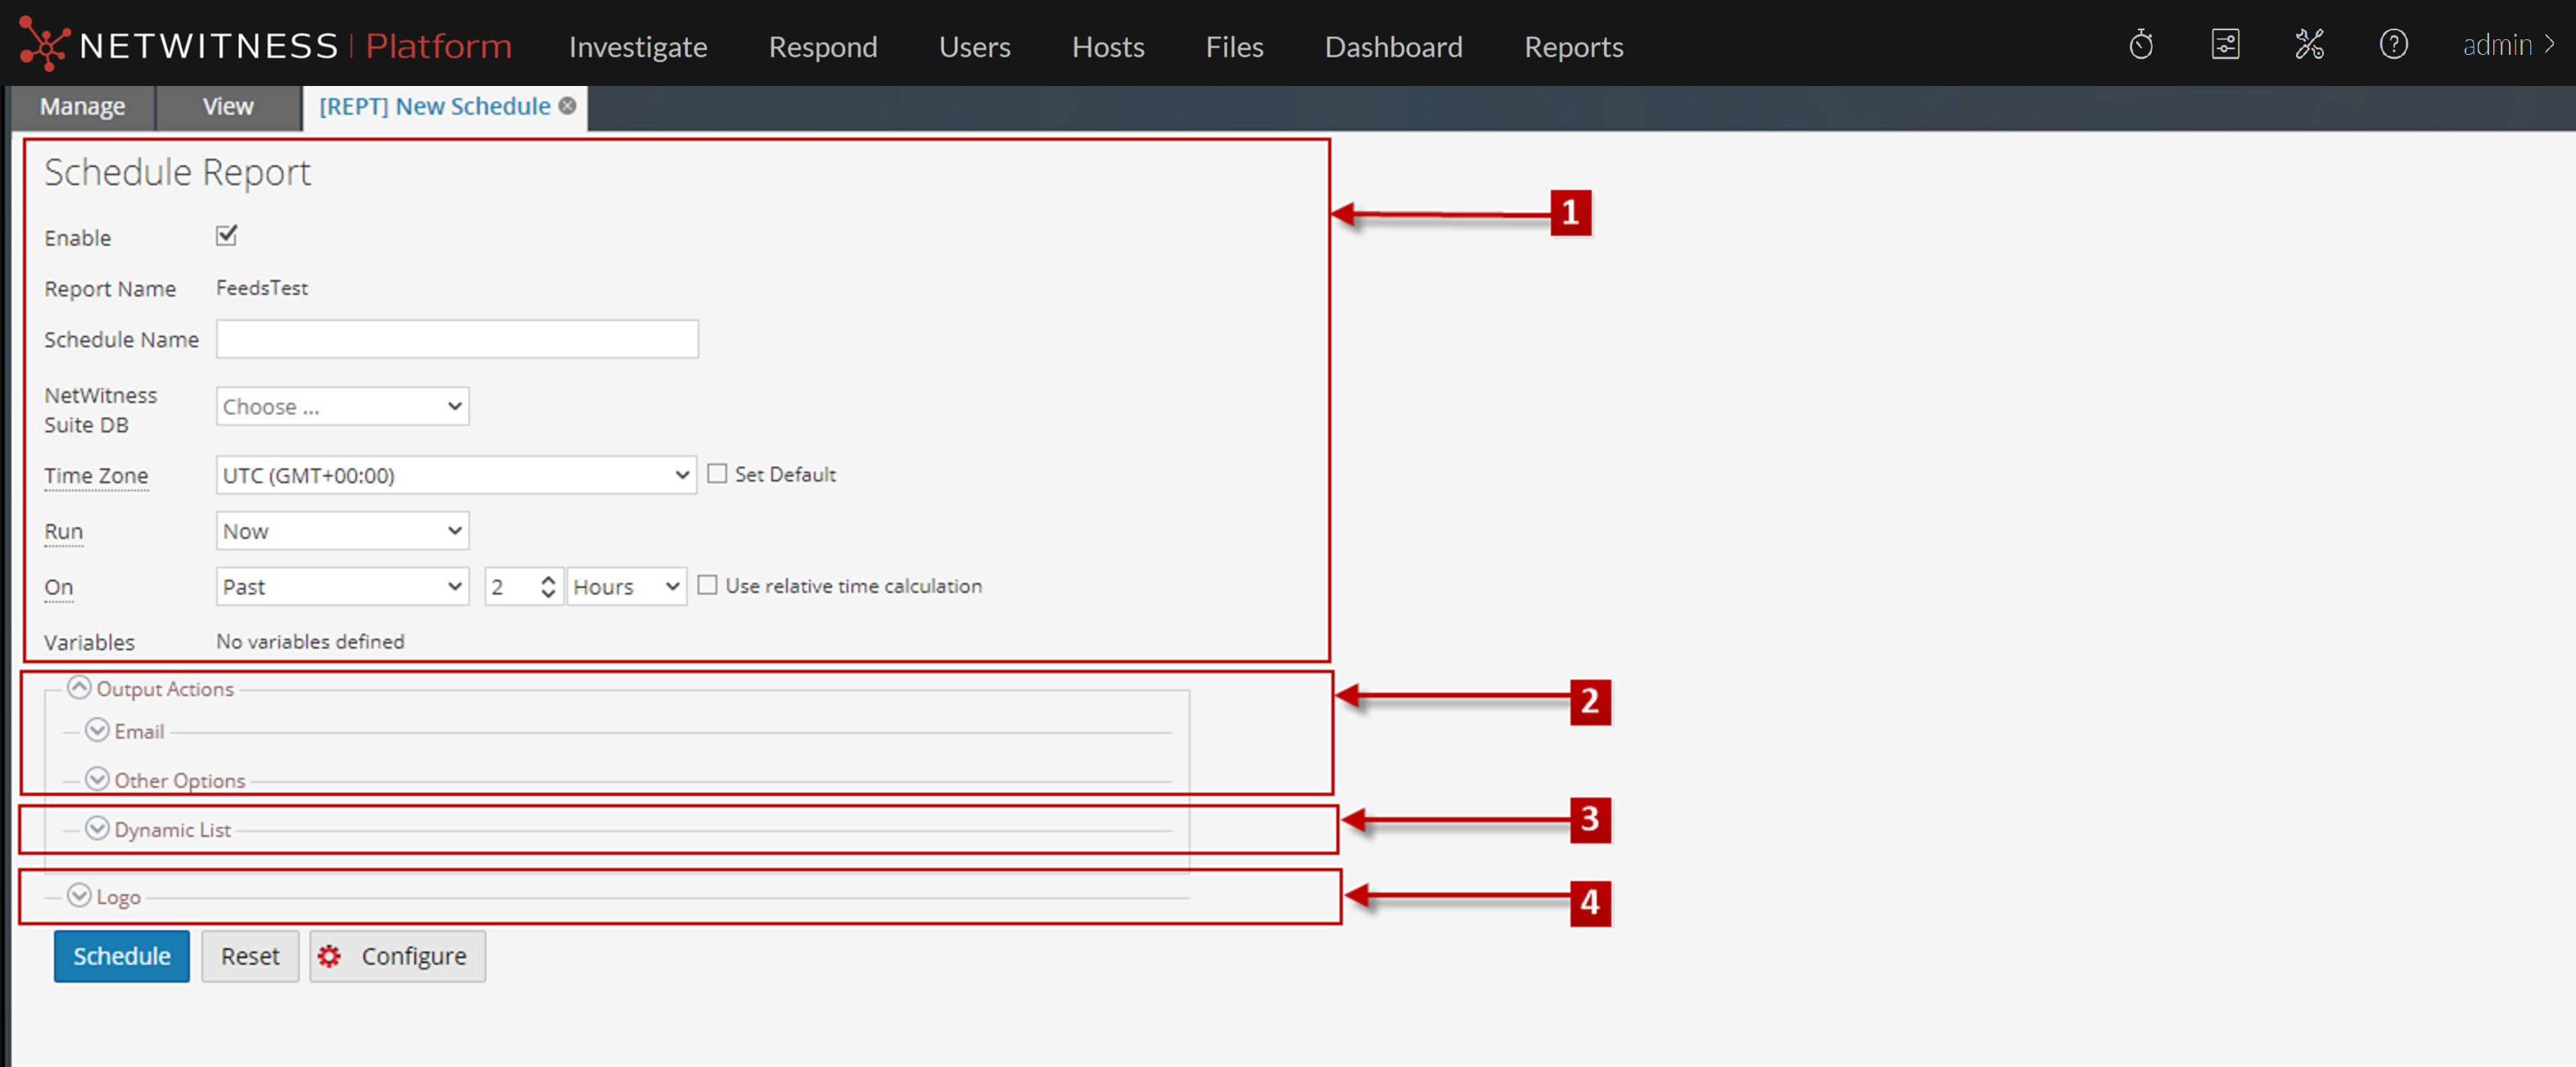Open the Investigate menu

[637, 46]
